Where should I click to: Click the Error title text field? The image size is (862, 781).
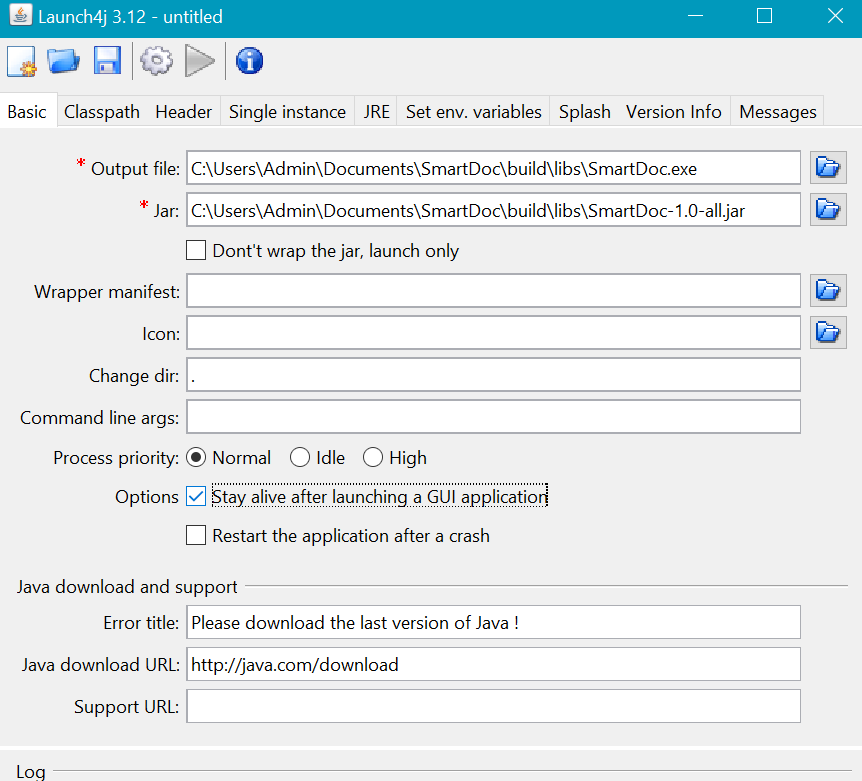tap(493, 622)
